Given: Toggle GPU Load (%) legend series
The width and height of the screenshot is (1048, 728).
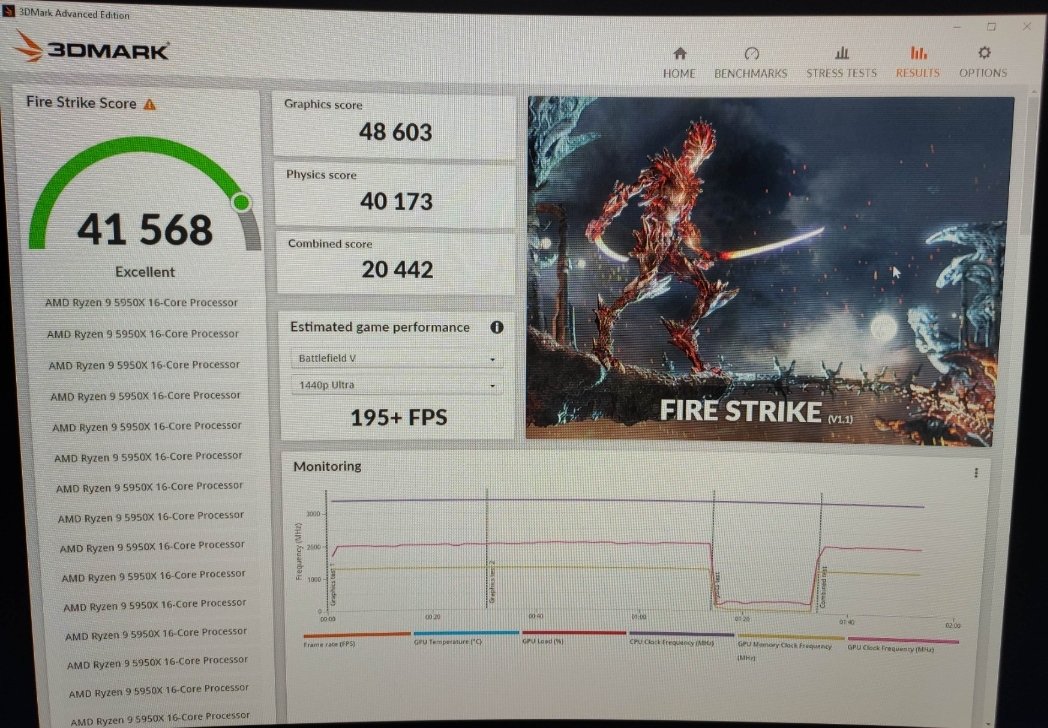Looking at the screenshot, I should (573, 636).
